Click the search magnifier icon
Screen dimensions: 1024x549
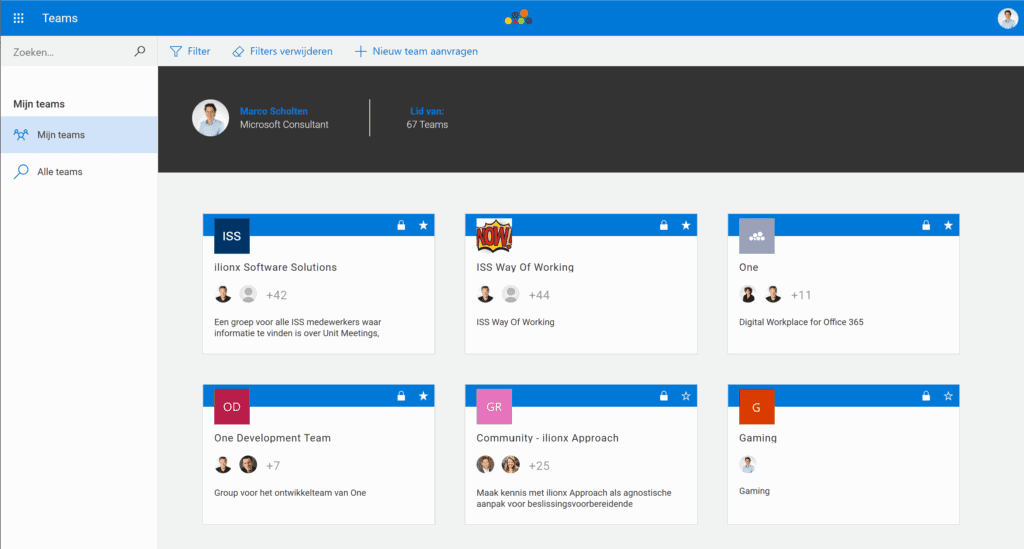click(x=140, y=51)
